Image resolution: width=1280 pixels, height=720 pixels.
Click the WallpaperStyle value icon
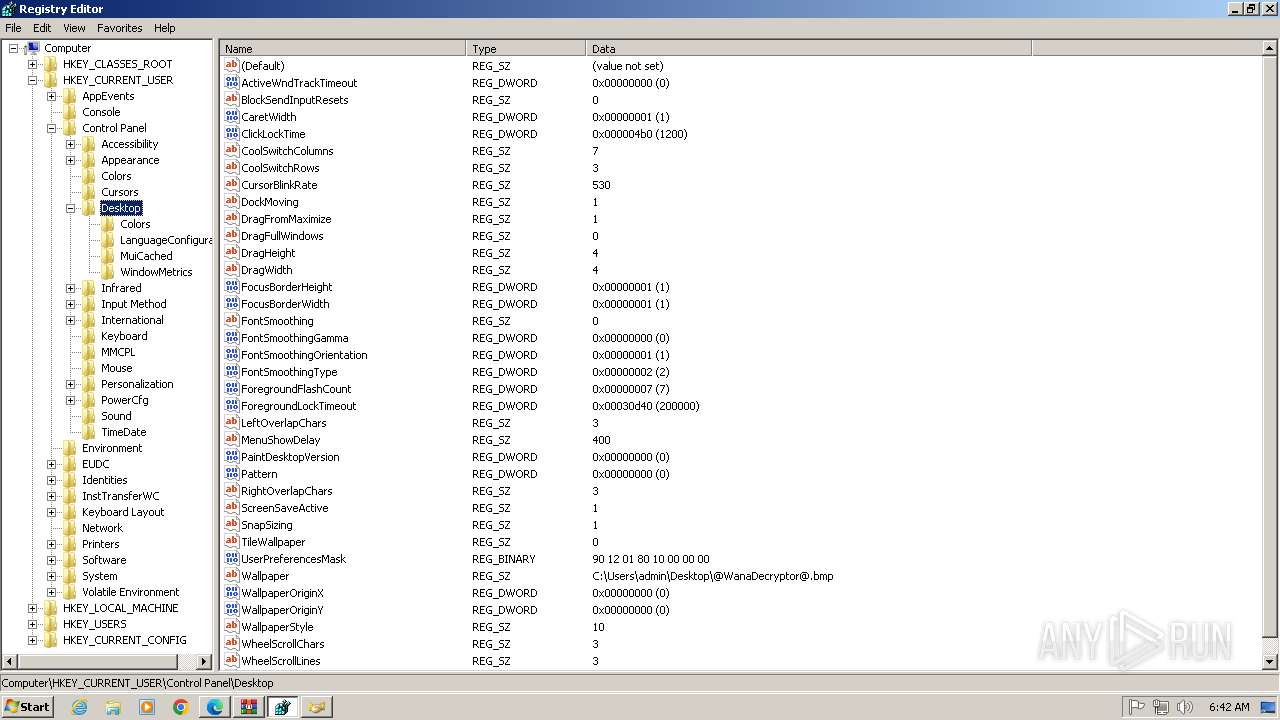point(232,627)
